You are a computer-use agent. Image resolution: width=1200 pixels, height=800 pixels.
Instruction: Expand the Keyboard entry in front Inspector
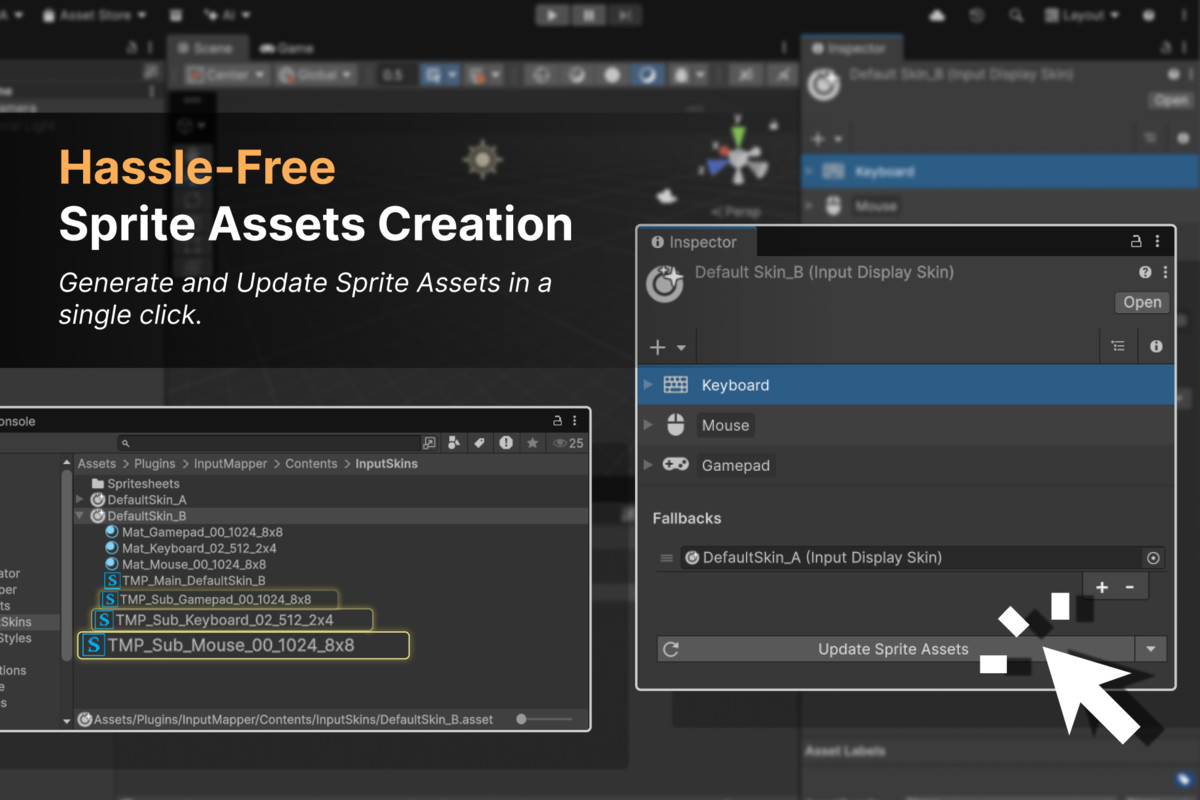648,385
